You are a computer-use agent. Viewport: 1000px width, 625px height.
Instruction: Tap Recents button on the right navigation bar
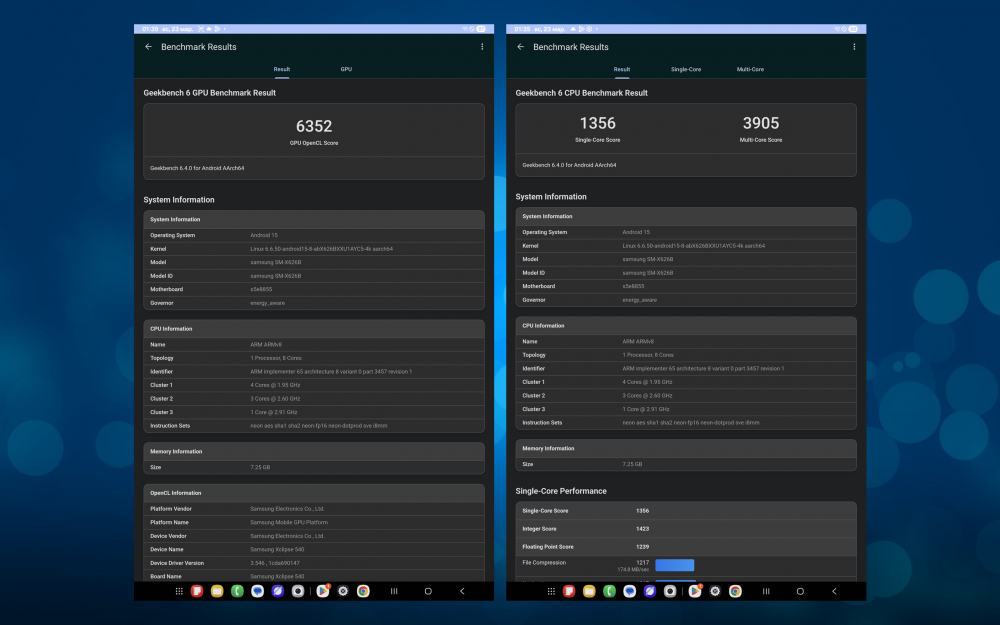coord(767,591)
